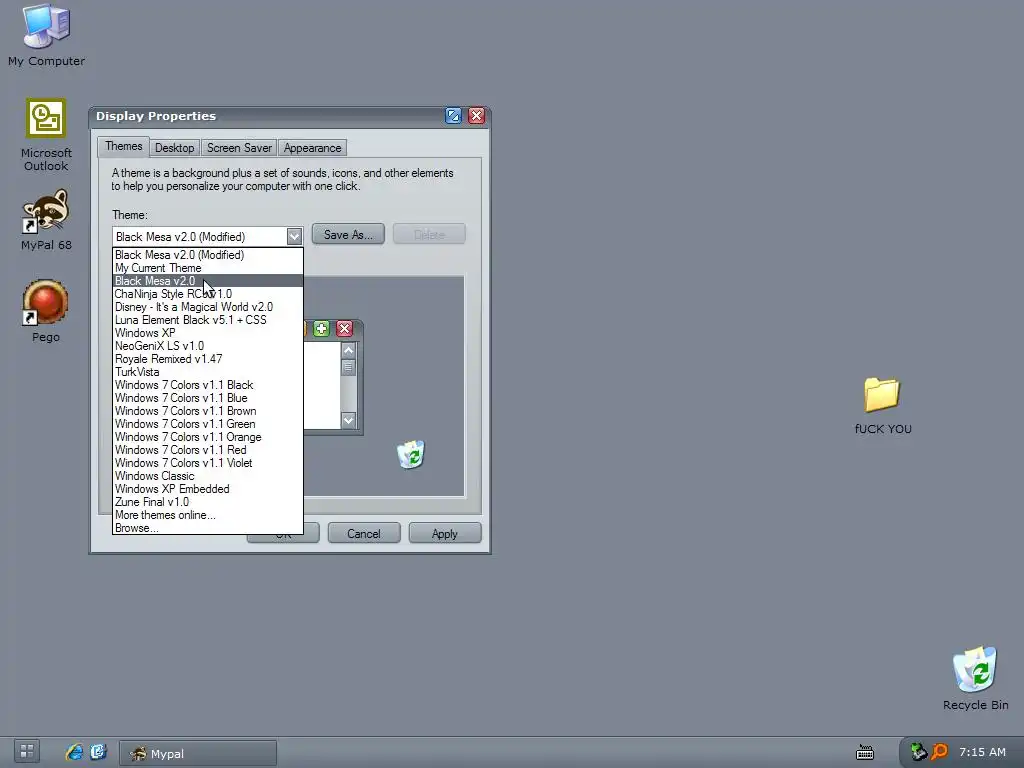Click the red X button in theme preview
This screenshot has width=1024, height=768.
(345, 328)
